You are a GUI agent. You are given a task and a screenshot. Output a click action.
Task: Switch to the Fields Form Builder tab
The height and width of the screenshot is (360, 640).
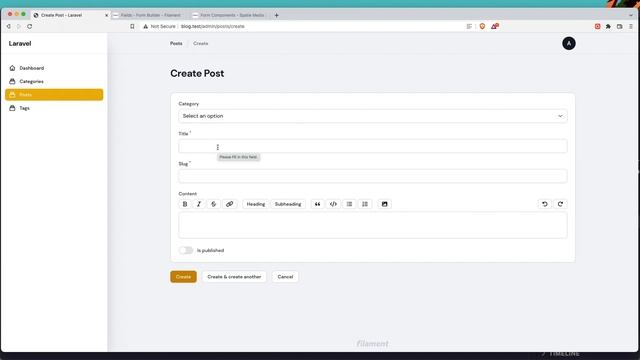click(x=149, y=15)
